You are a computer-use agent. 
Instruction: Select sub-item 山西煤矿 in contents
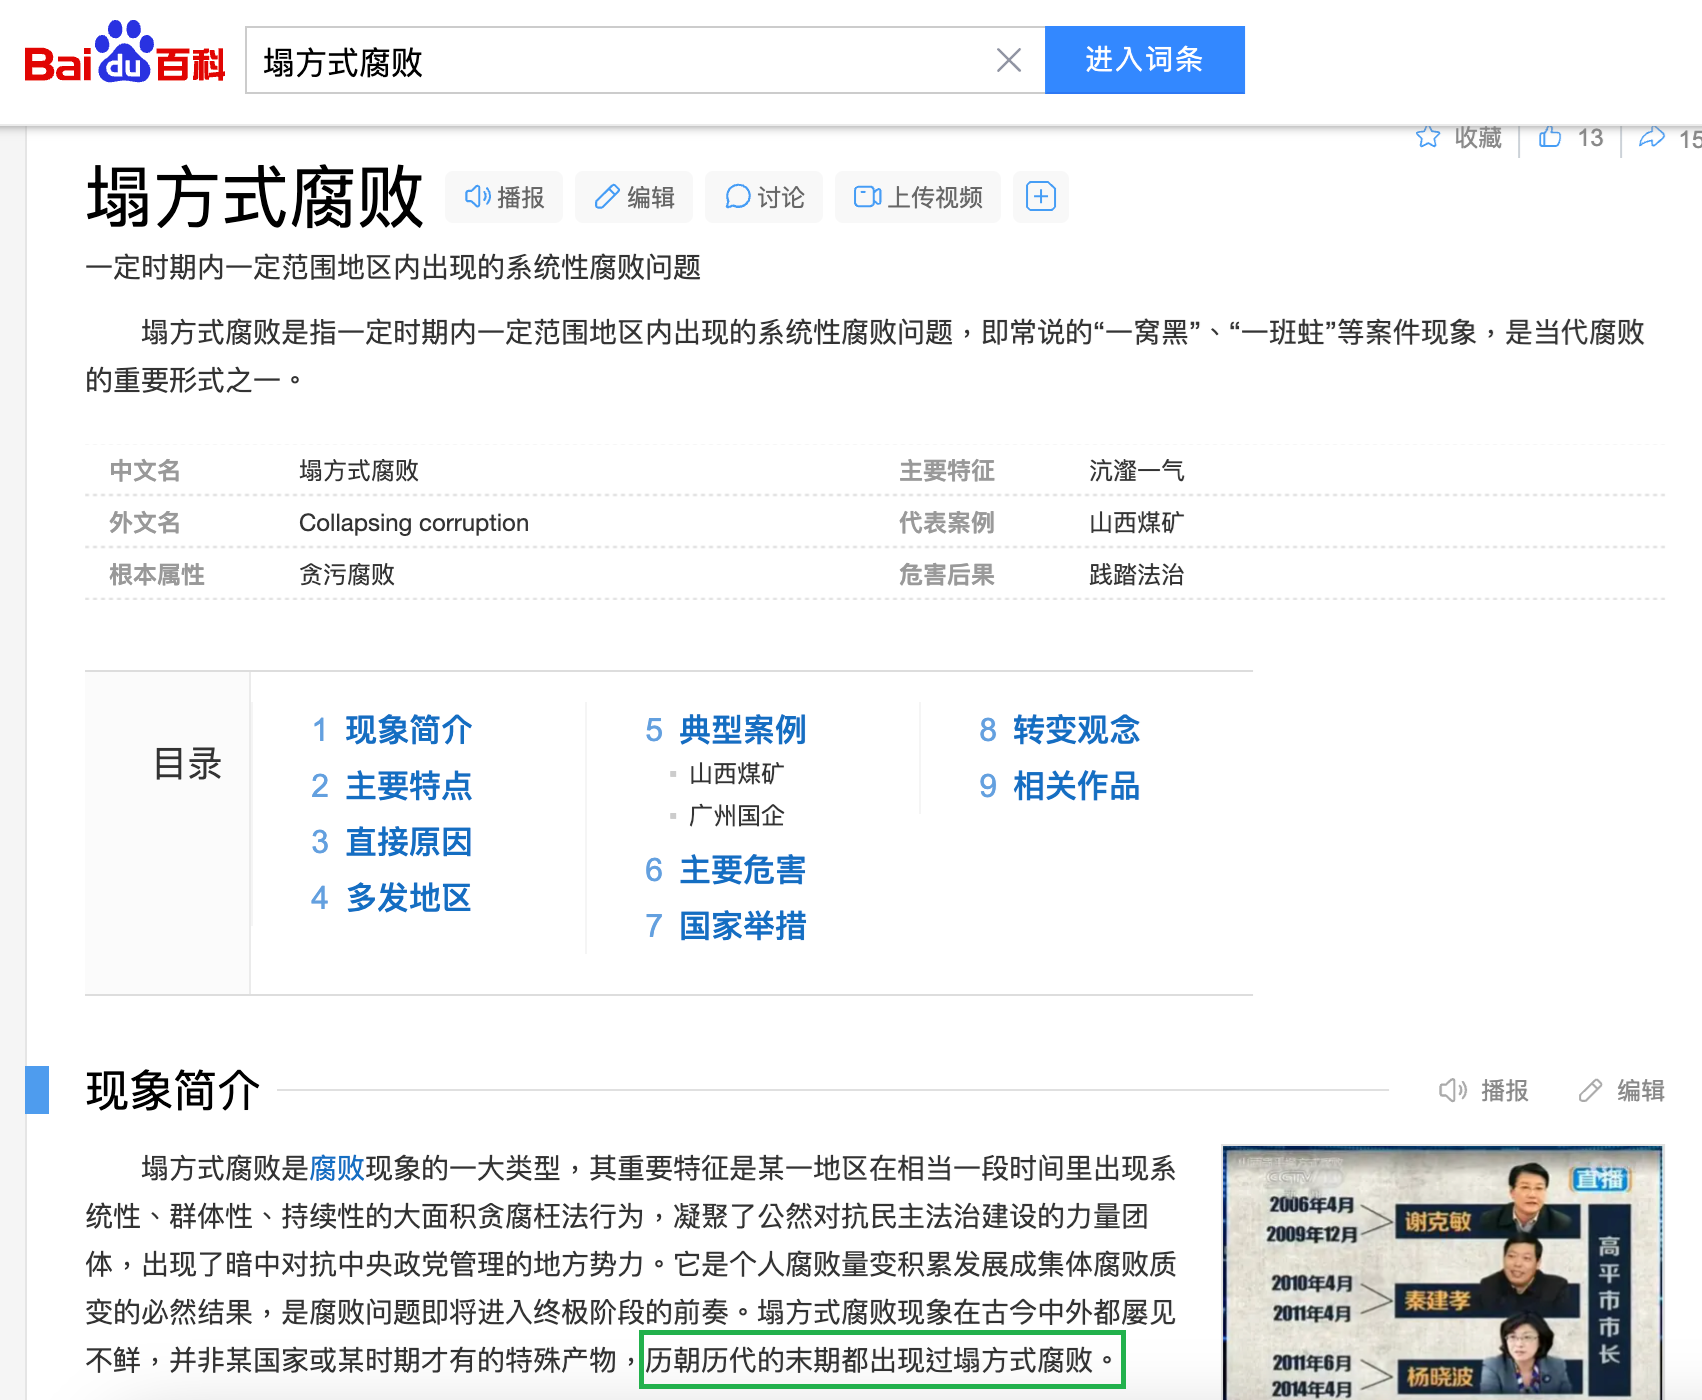click(x=736, y=774)
